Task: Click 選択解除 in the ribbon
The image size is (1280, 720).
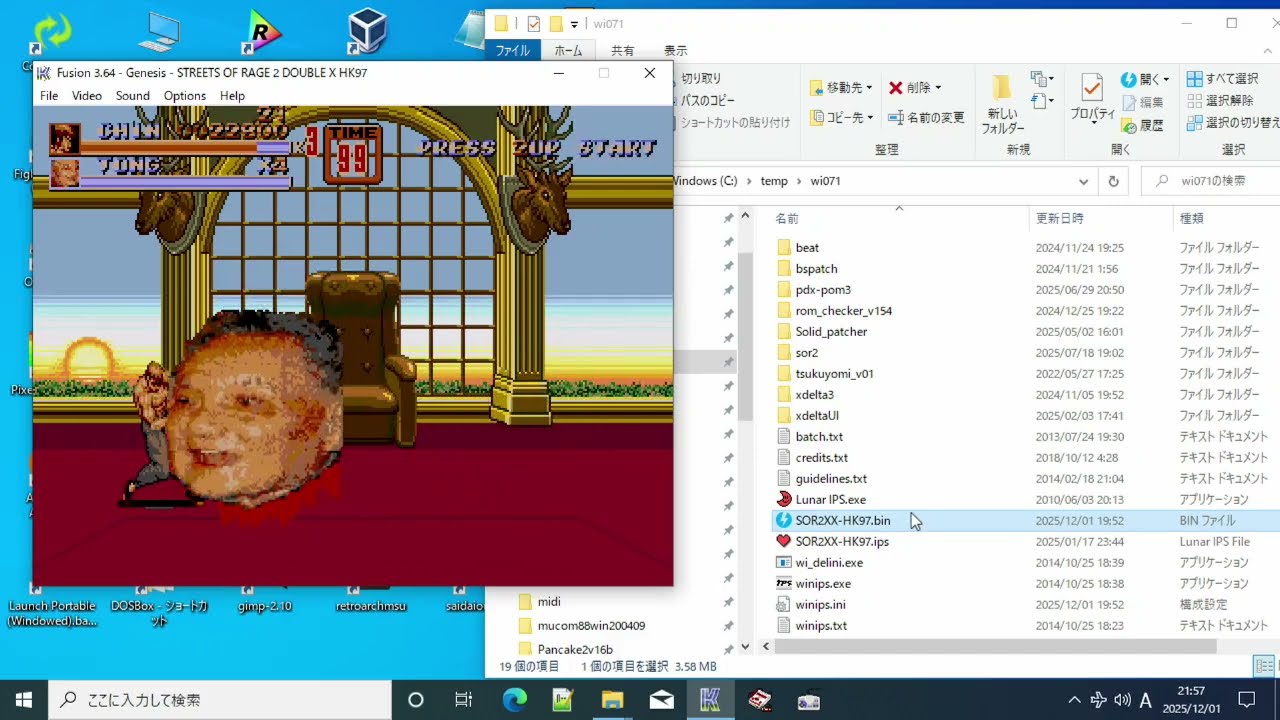Action: point(1220,101)
